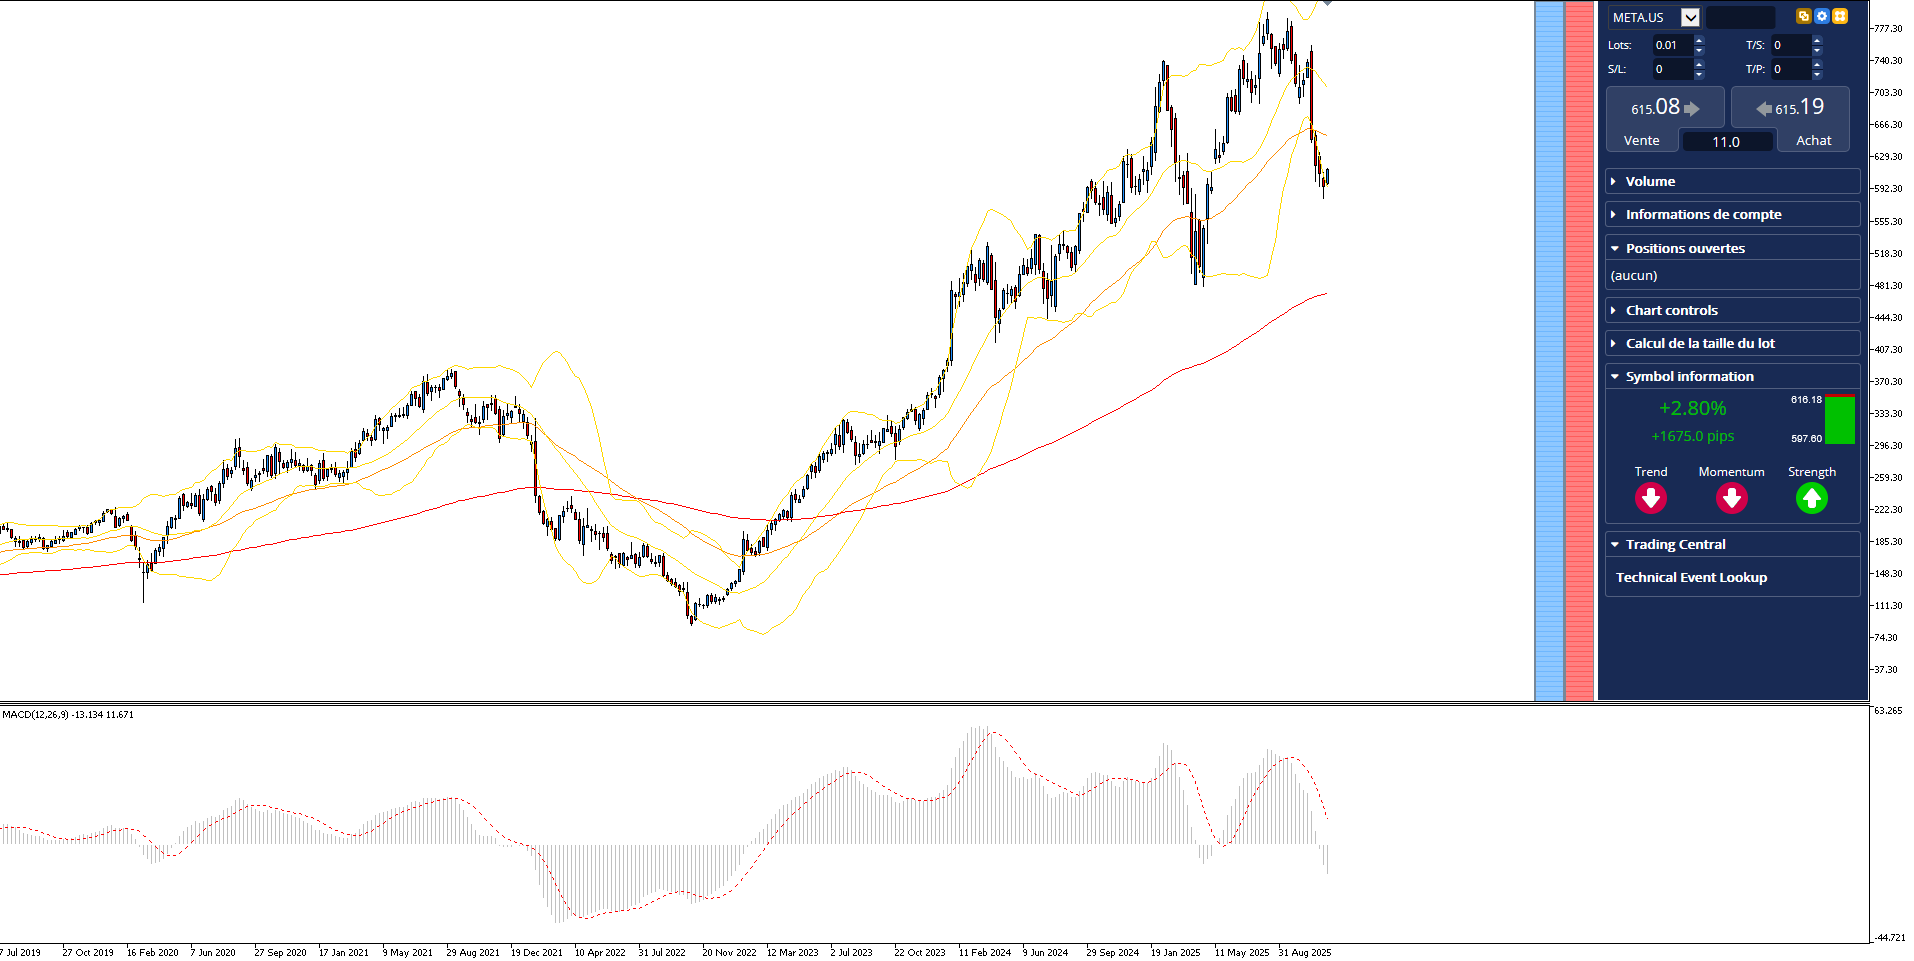Click the red Trend down-arrow indicator

[1651, 498]
